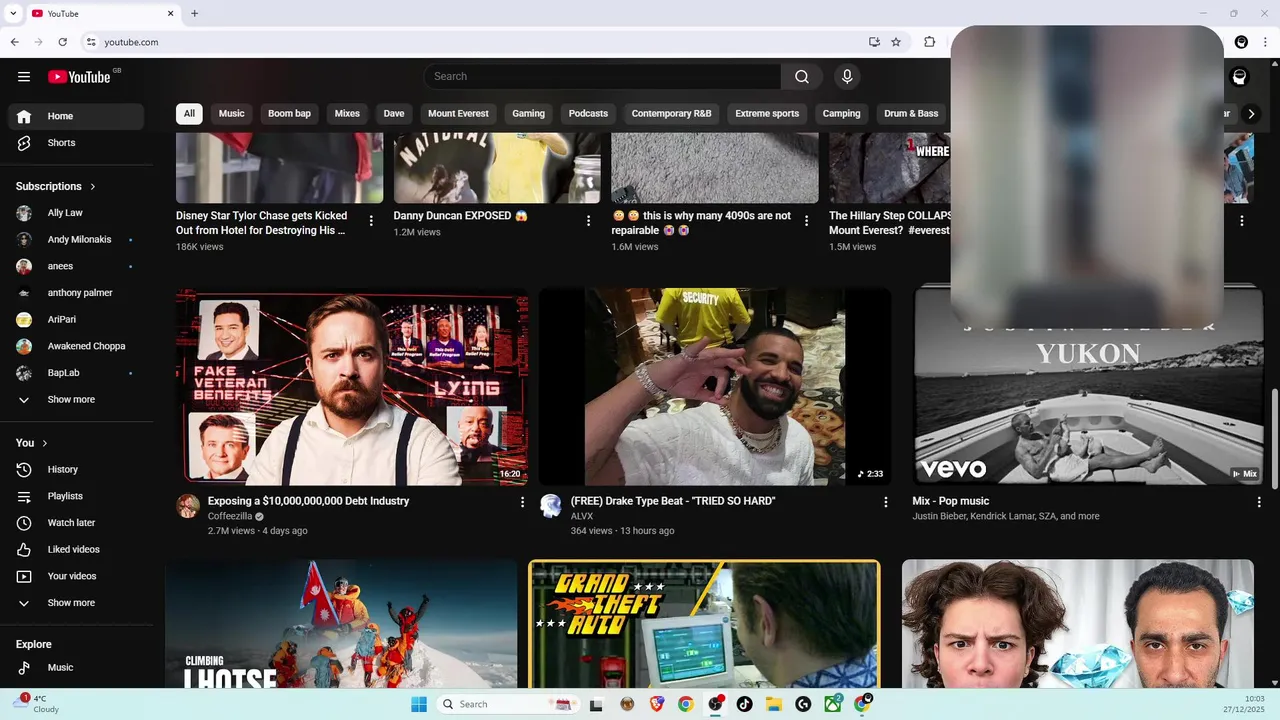Open the Watch later list
This screenshot has width=1280, height=720.
(x=76, y=523)
